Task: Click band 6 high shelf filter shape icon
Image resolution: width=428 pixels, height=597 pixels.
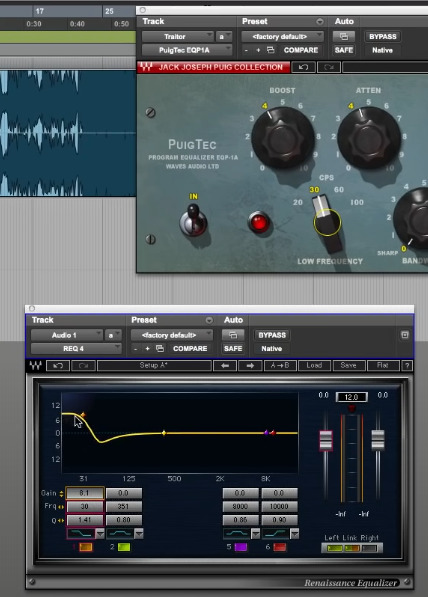Action: [275, 534]
